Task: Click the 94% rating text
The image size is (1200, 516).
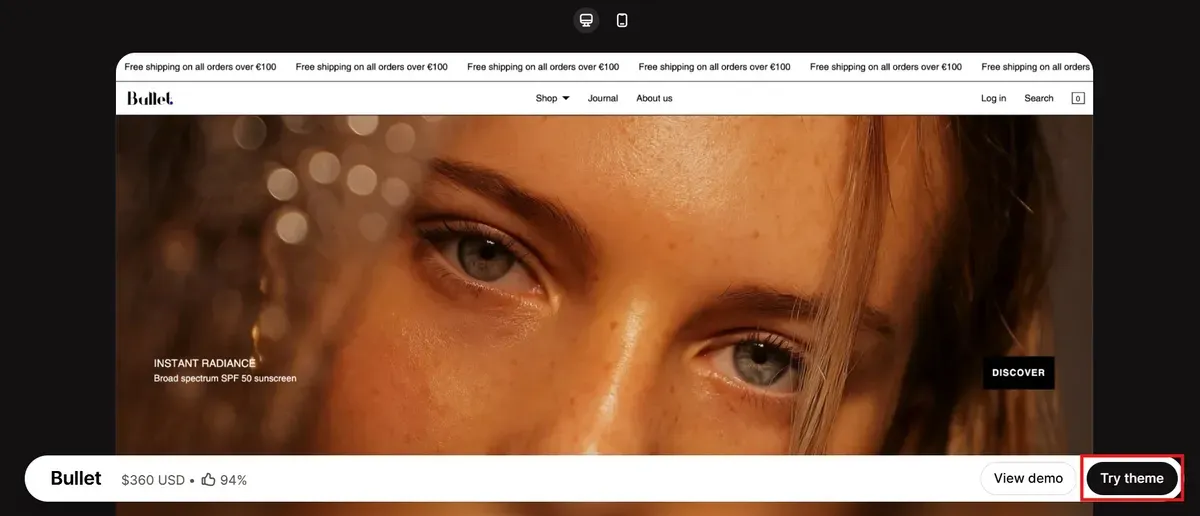Action: point(233,480)
